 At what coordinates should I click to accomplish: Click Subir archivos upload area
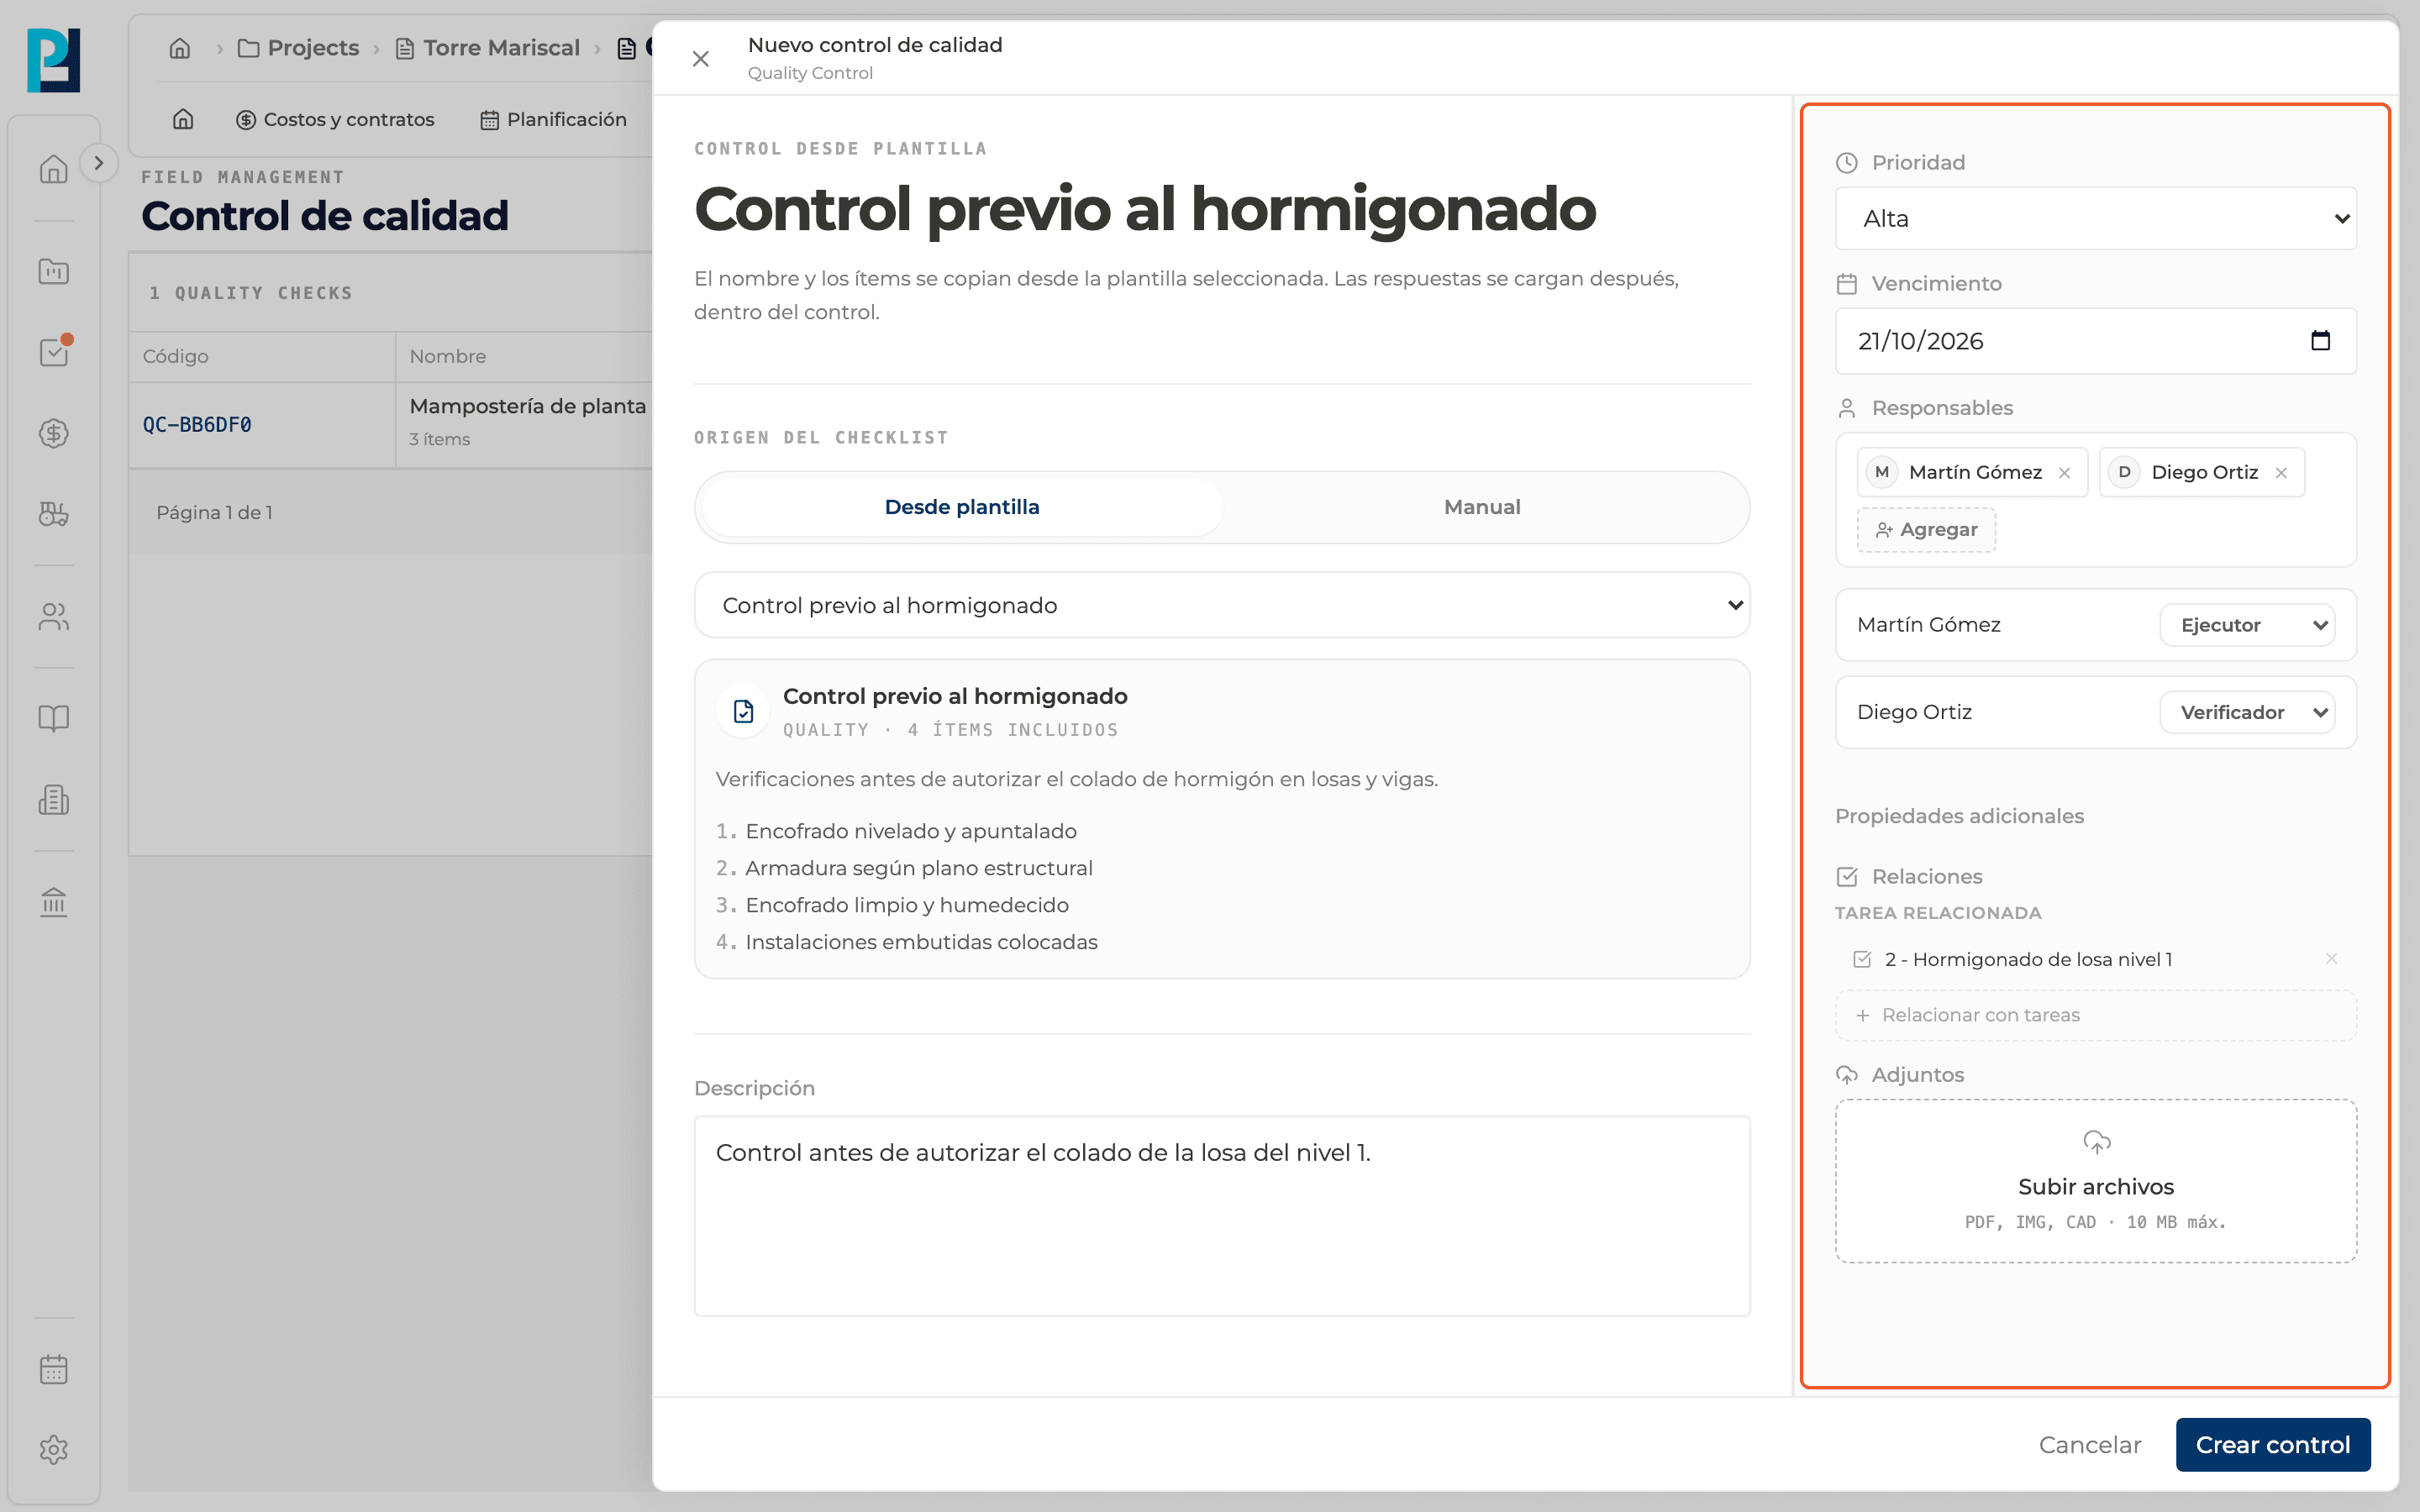click(2096, 1181)
